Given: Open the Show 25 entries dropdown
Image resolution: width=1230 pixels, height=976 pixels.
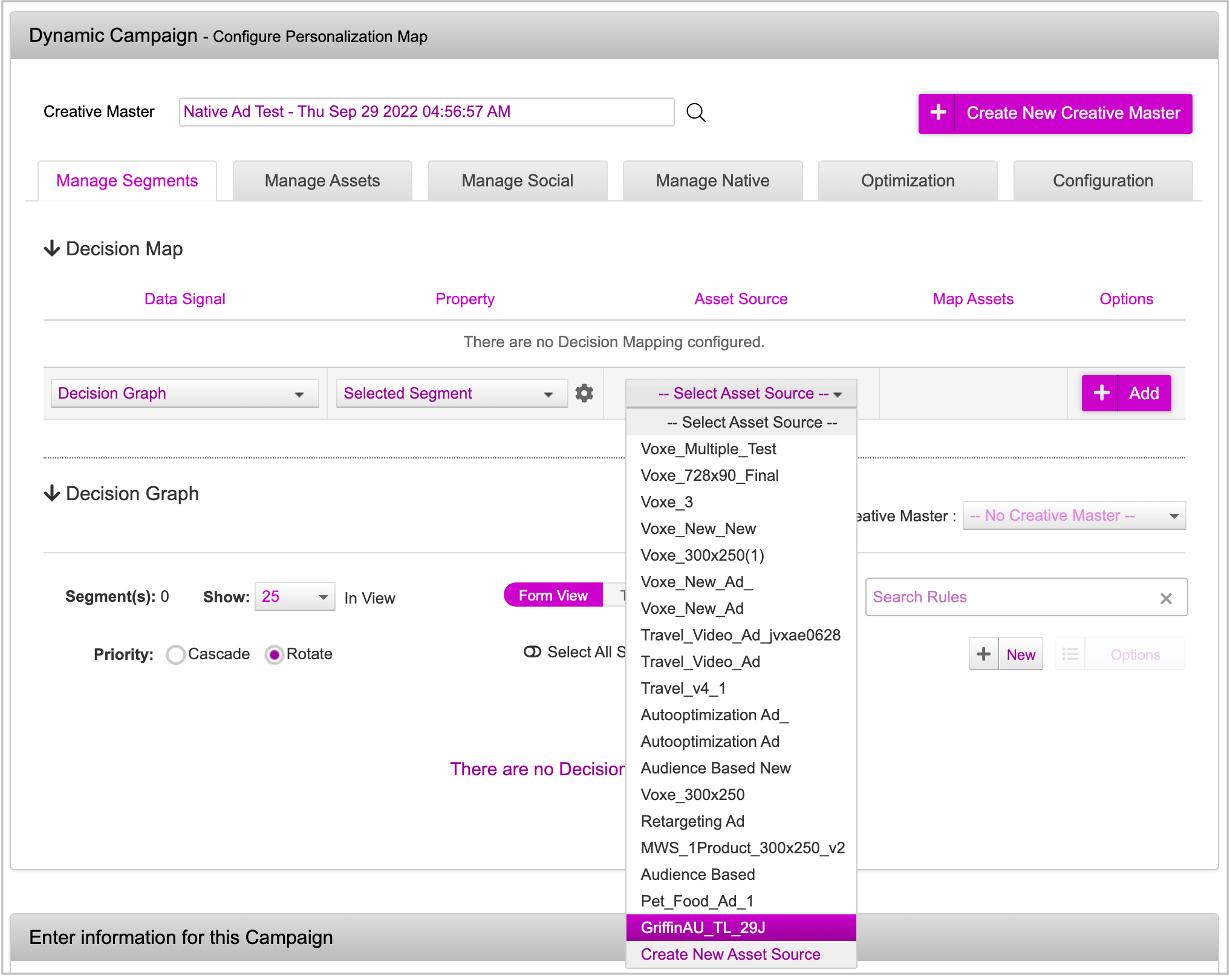Looking at the screenshot, I should click(x=295, y=597).
